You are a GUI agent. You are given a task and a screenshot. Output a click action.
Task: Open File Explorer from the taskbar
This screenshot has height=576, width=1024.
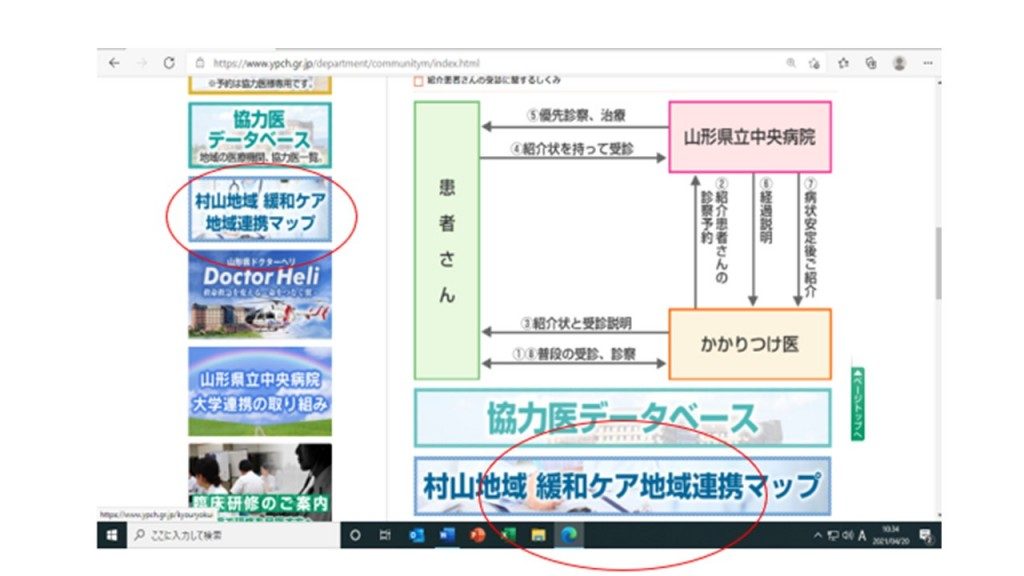pos(537,535)
